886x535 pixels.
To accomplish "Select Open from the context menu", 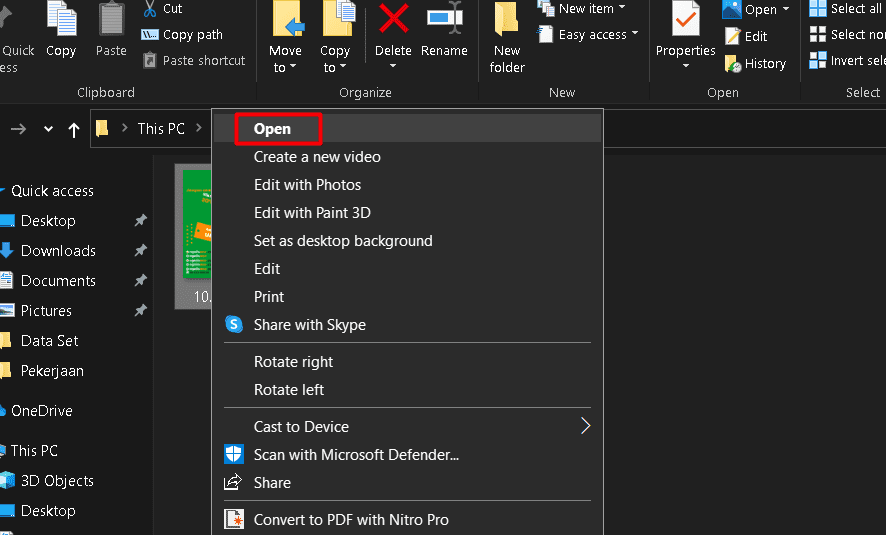I will click(272, 129).
